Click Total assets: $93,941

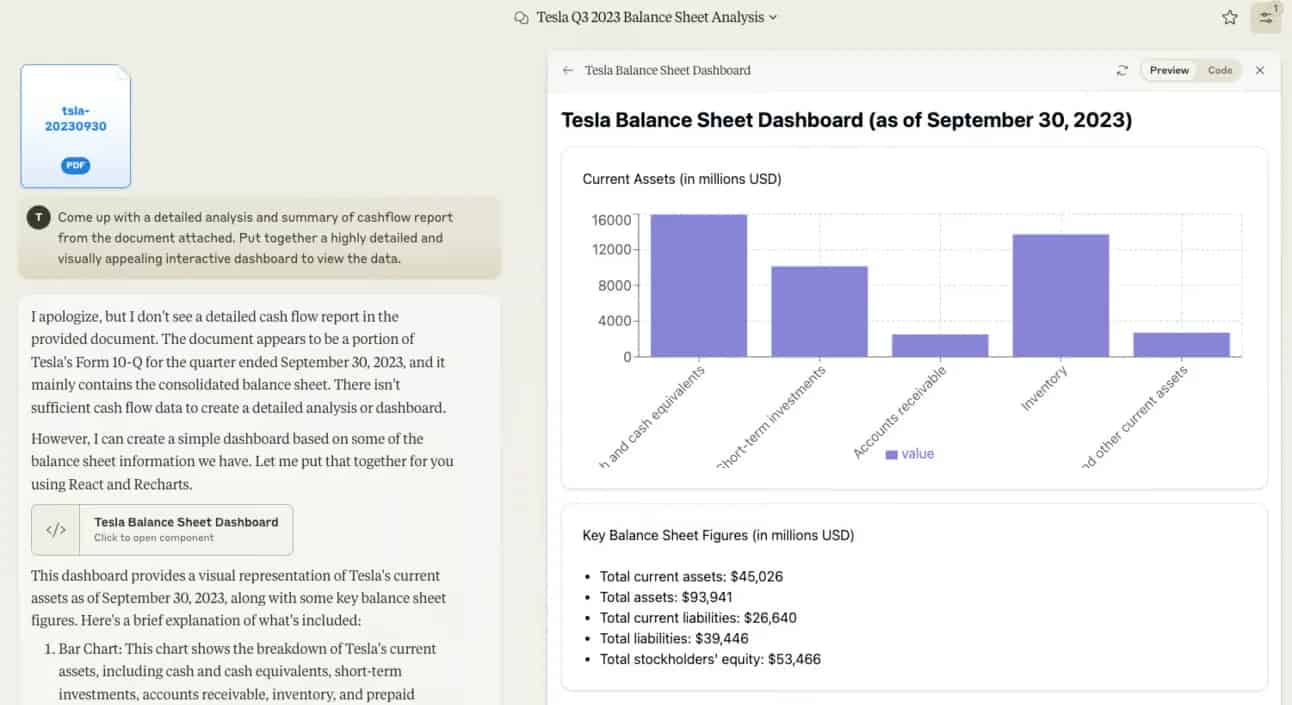(667, 597)
